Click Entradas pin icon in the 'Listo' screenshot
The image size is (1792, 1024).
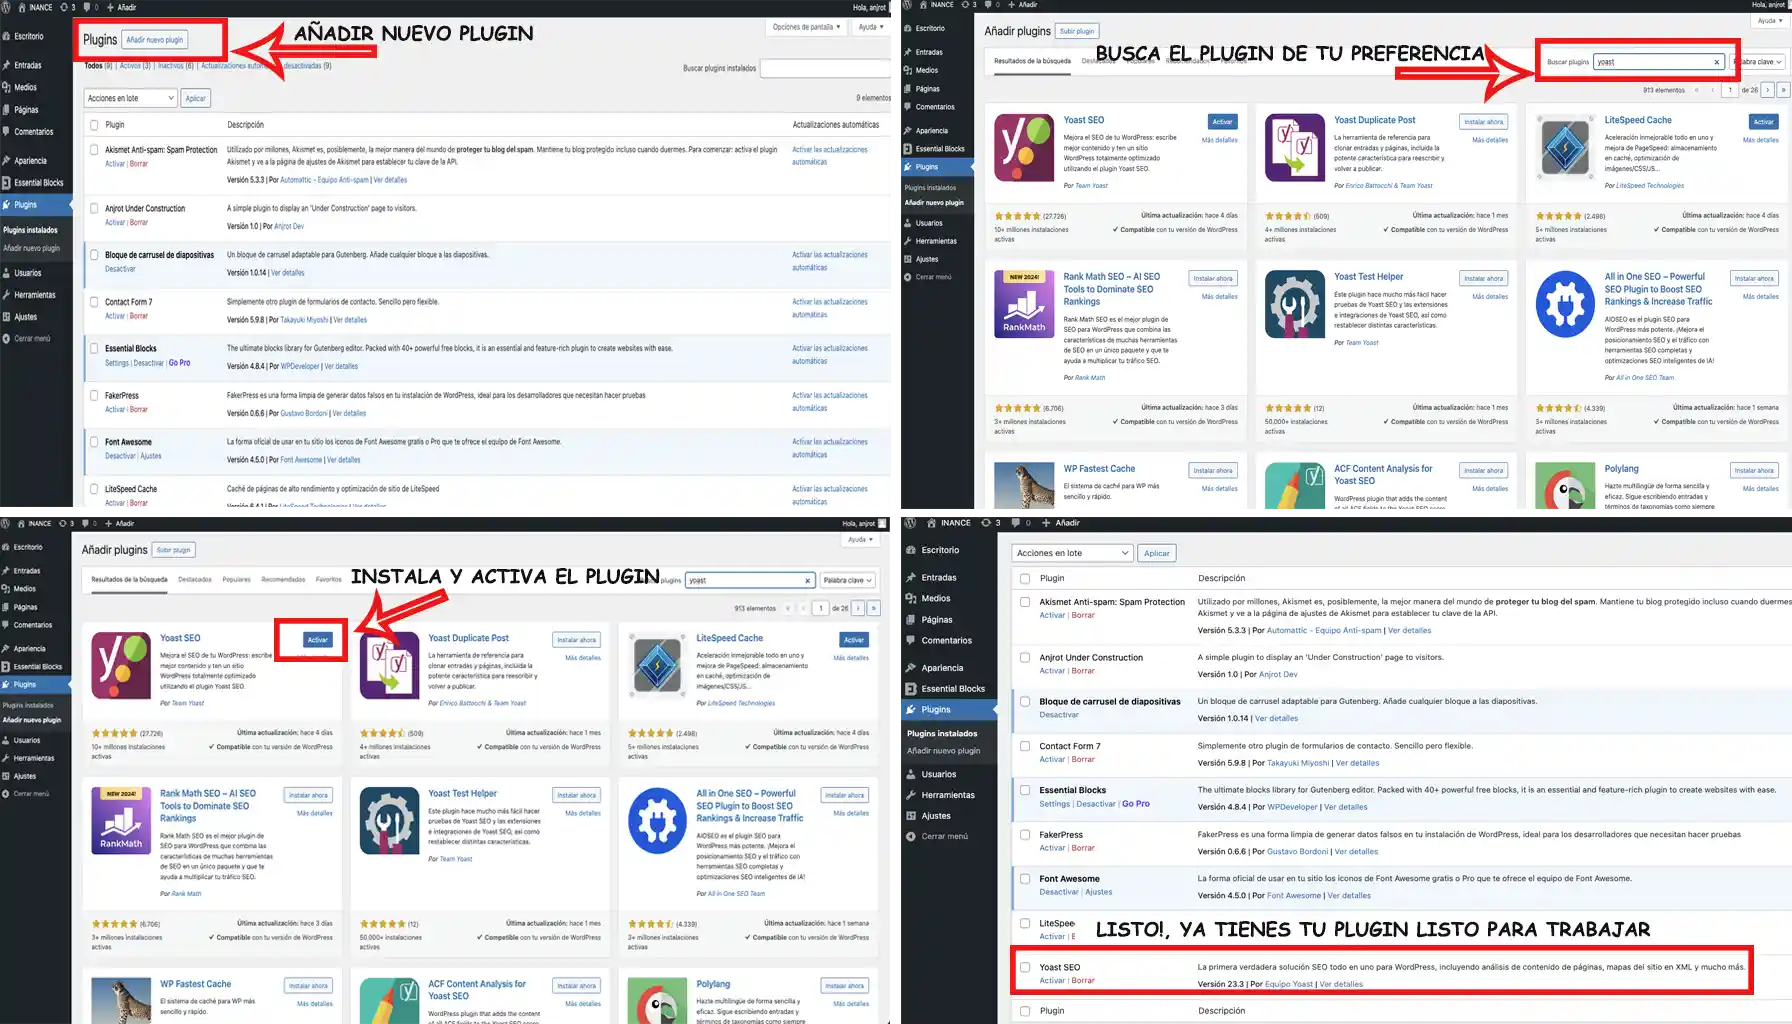(x=910, y=578)
